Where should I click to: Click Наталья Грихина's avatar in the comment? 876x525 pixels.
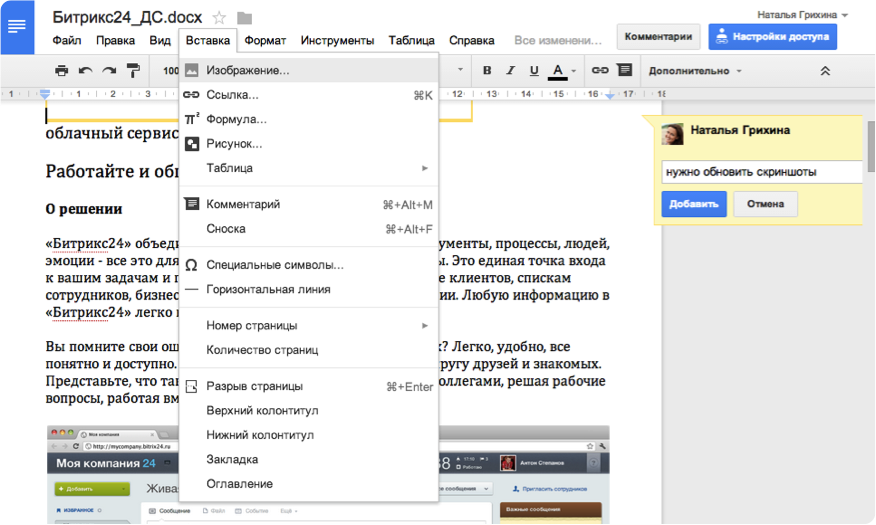(x=672, y=134)
